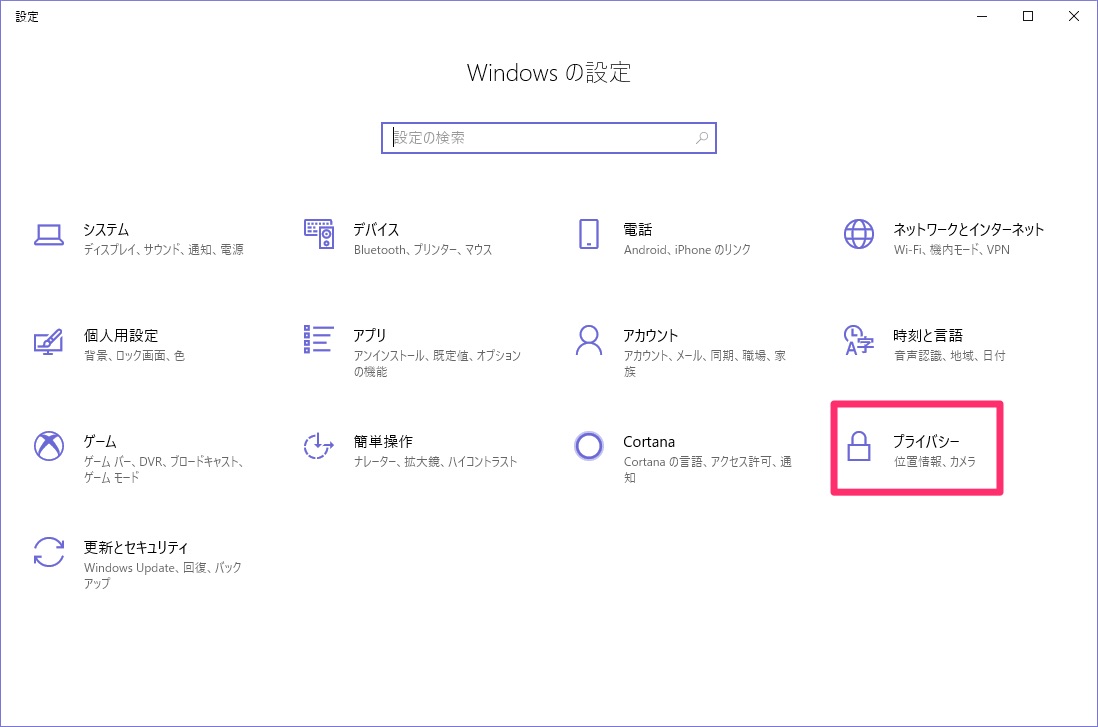Click the Personalization pen-and-monitor icon
Viewport: 1098px width, 727px height.
48,342
